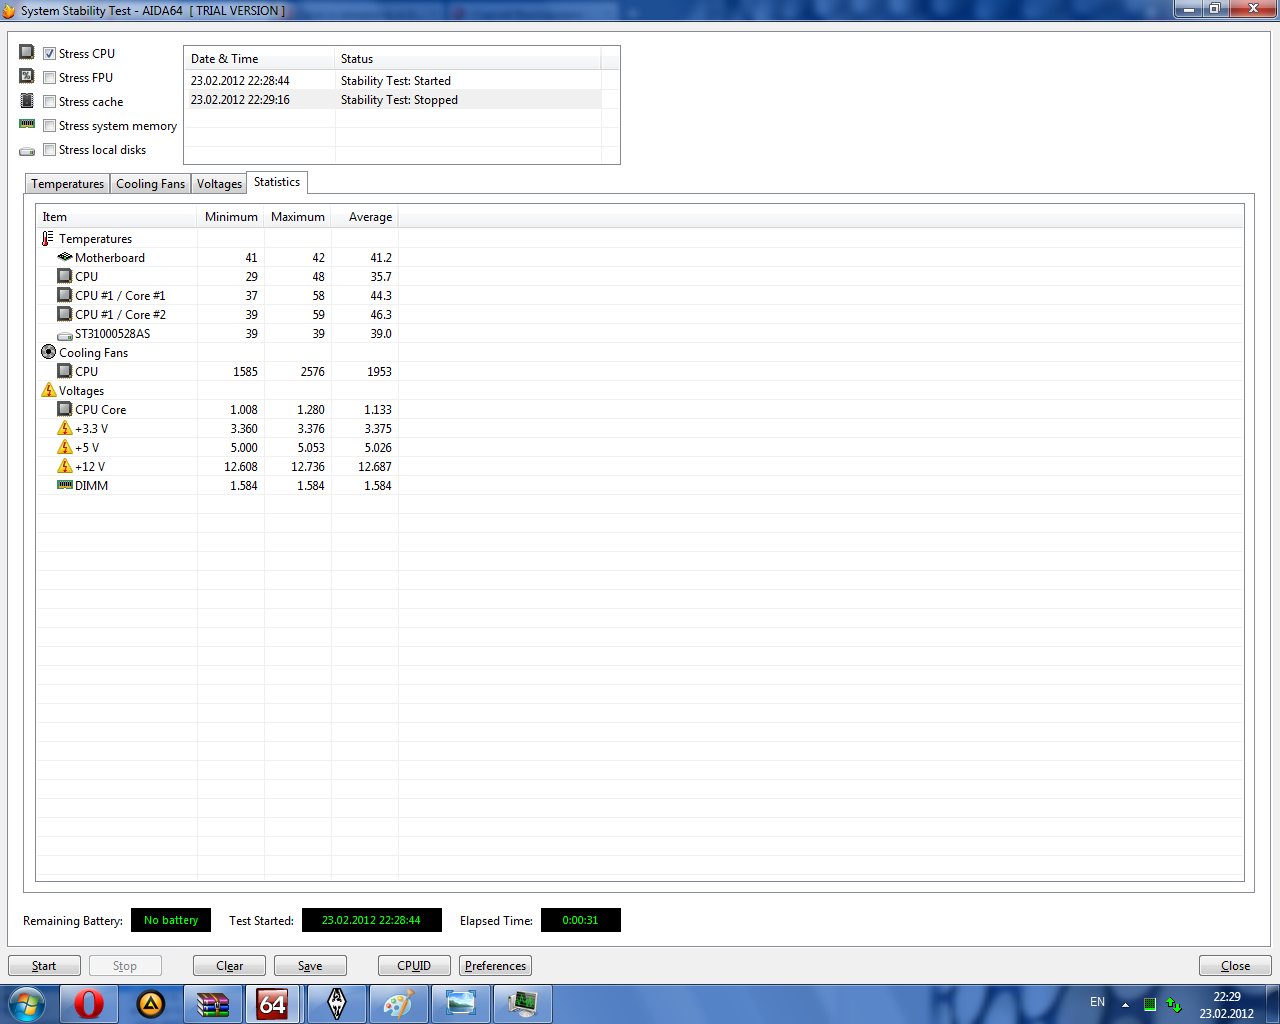Viewport: 1280px width, 1024px height.
Task: Click the CPU fan maximum value 2576
Action: coord(313,372)
